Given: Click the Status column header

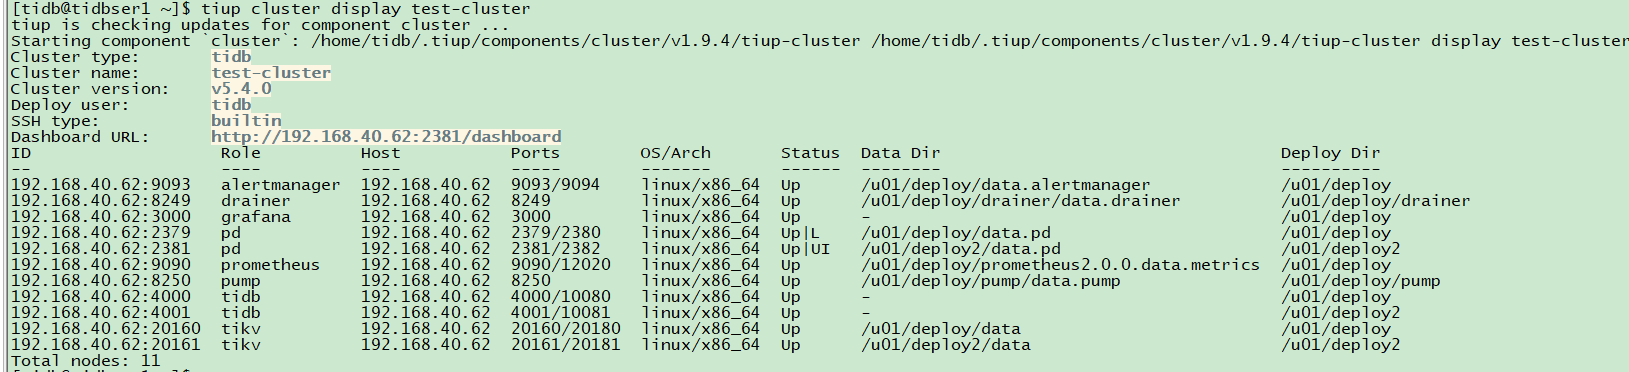Looking at the screenshot, I should (810, 153).
